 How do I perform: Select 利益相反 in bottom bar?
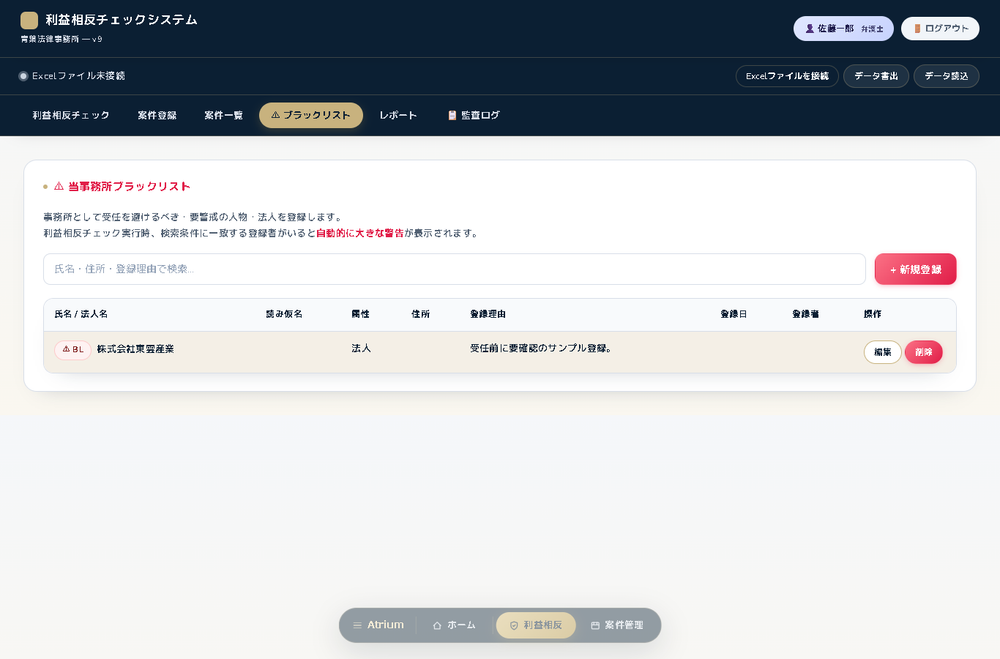(536, 625)
